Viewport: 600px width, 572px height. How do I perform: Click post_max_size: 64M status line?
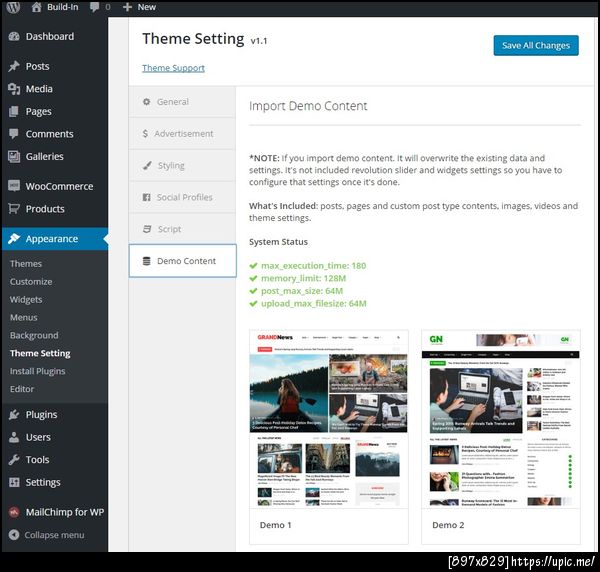point(296,291)
